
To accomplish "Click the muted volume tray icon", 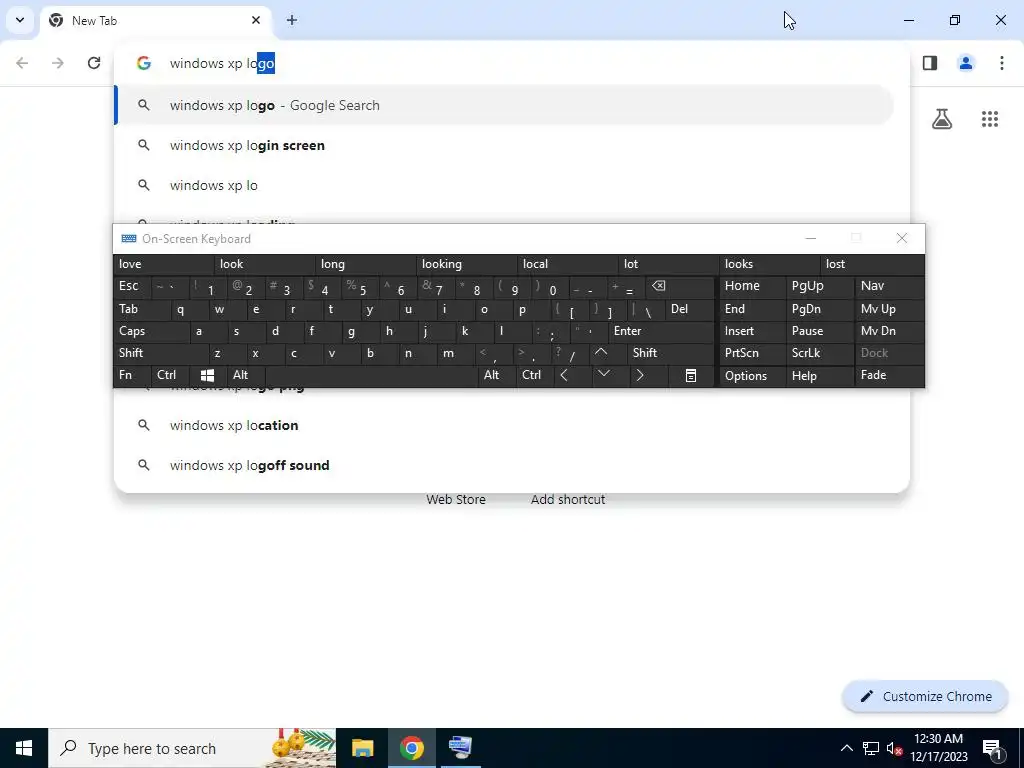I will [894, 748].
